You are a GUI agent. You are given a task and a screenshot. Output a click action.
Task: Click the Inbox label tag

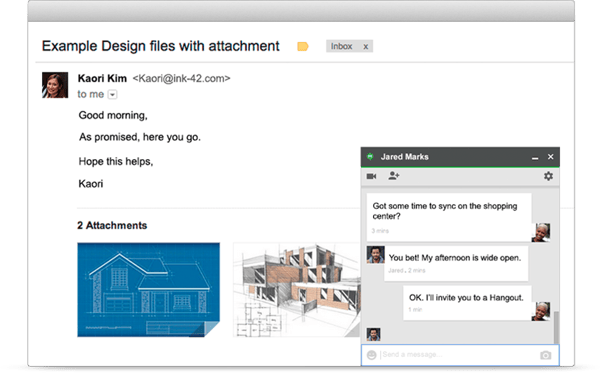coord(341,46)
